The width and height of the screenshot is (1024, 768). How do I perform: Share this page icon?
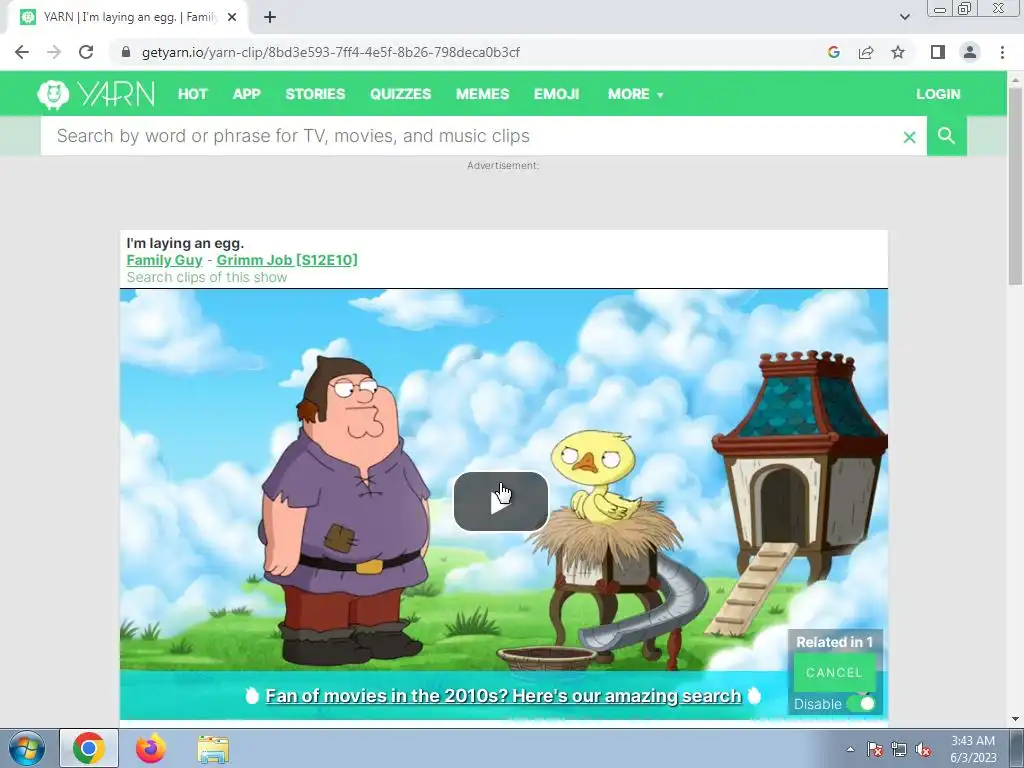point(866,52)
